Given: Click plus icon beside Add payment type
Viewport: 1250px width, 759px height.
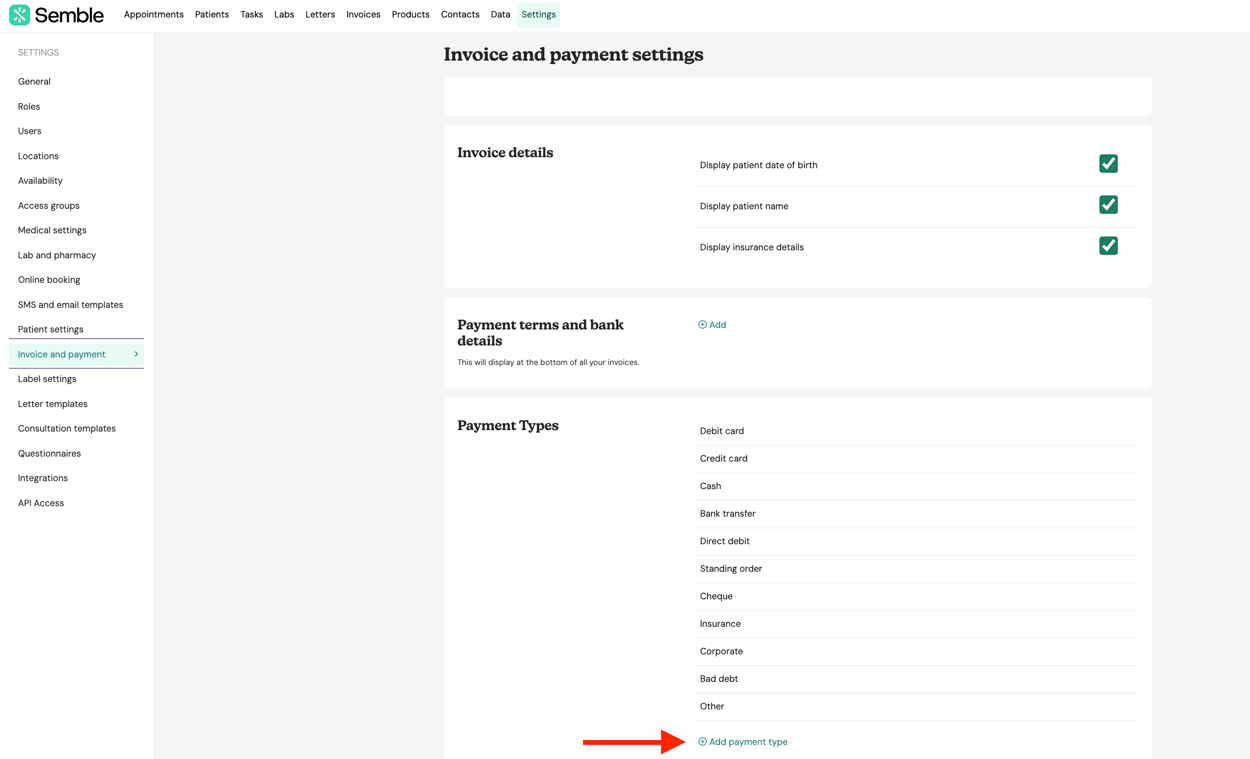Looking at the screenshot, I should tap(702, 742).
